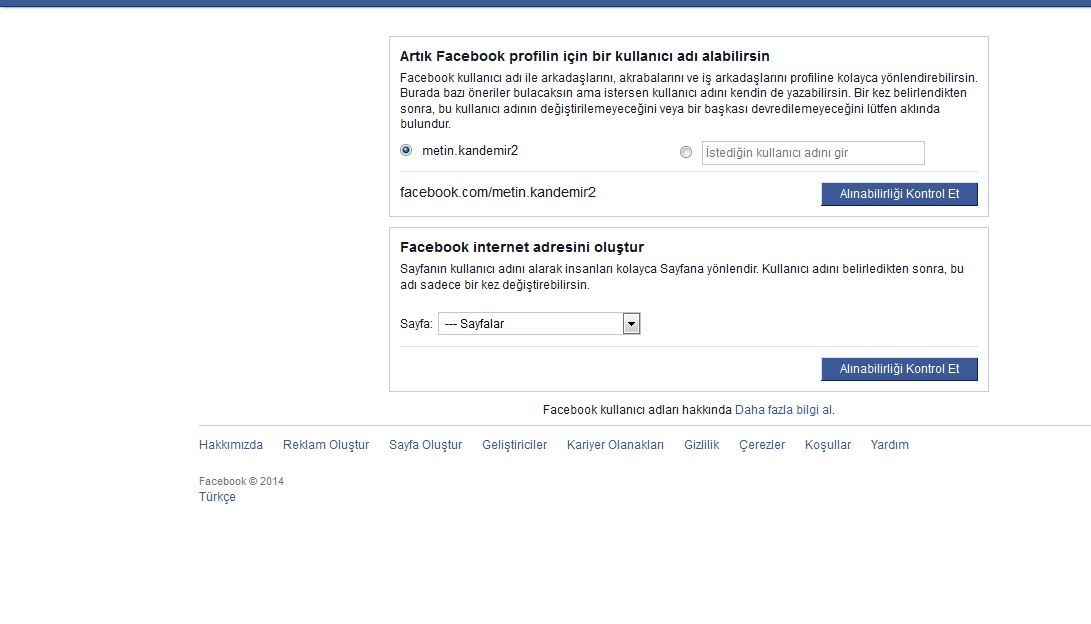Screen dimensions: 1091x624
Task: Select the metin.kandemir2 username radio button
Action: 406,150
